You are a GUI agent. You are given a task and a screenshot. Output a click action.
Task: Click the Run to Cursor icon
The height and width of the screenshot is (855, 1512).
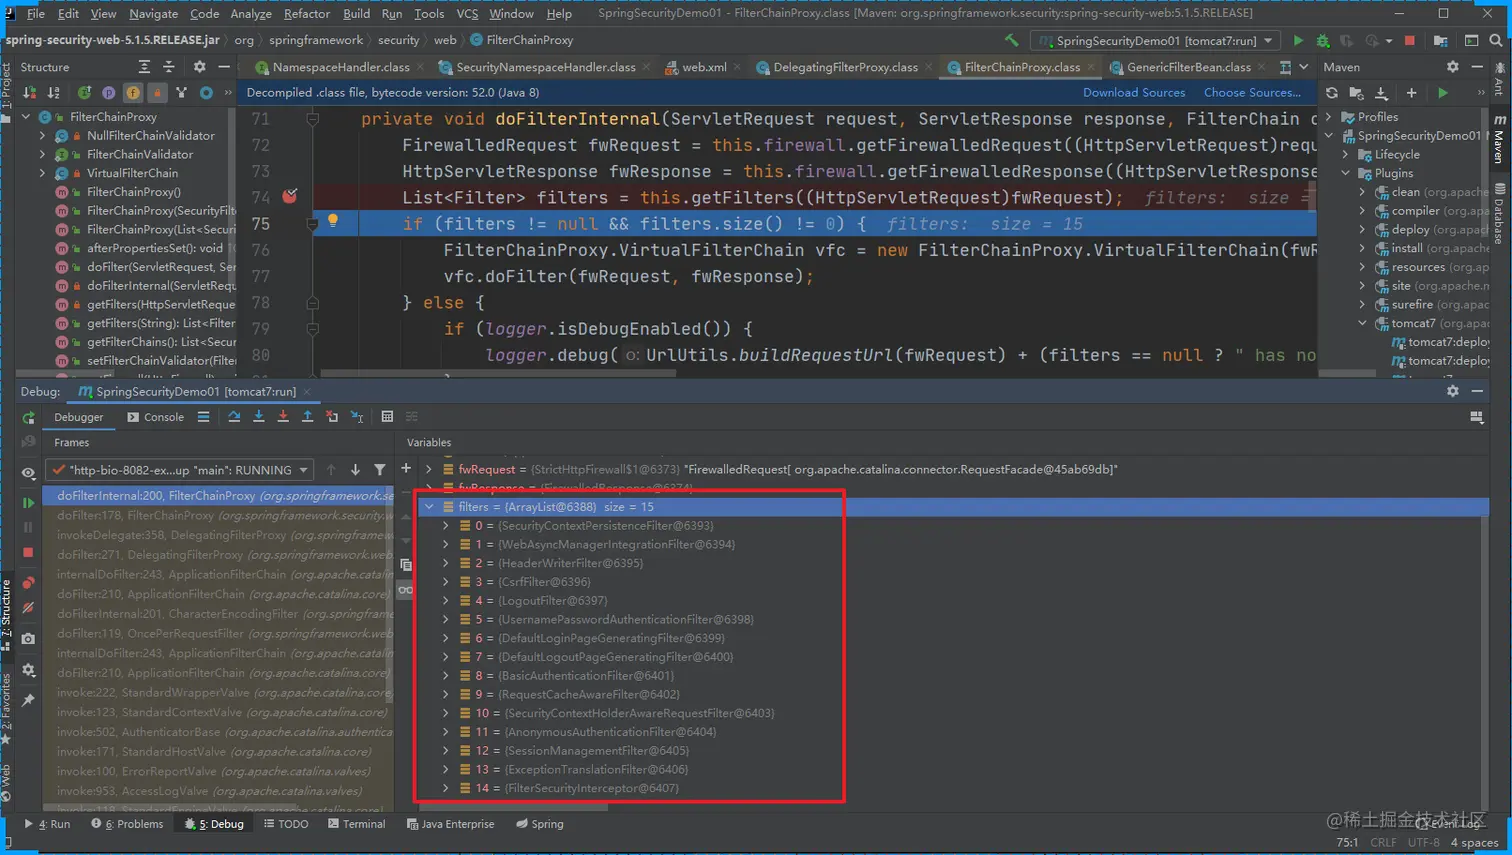pyautogui.click(x=357, y=417)
